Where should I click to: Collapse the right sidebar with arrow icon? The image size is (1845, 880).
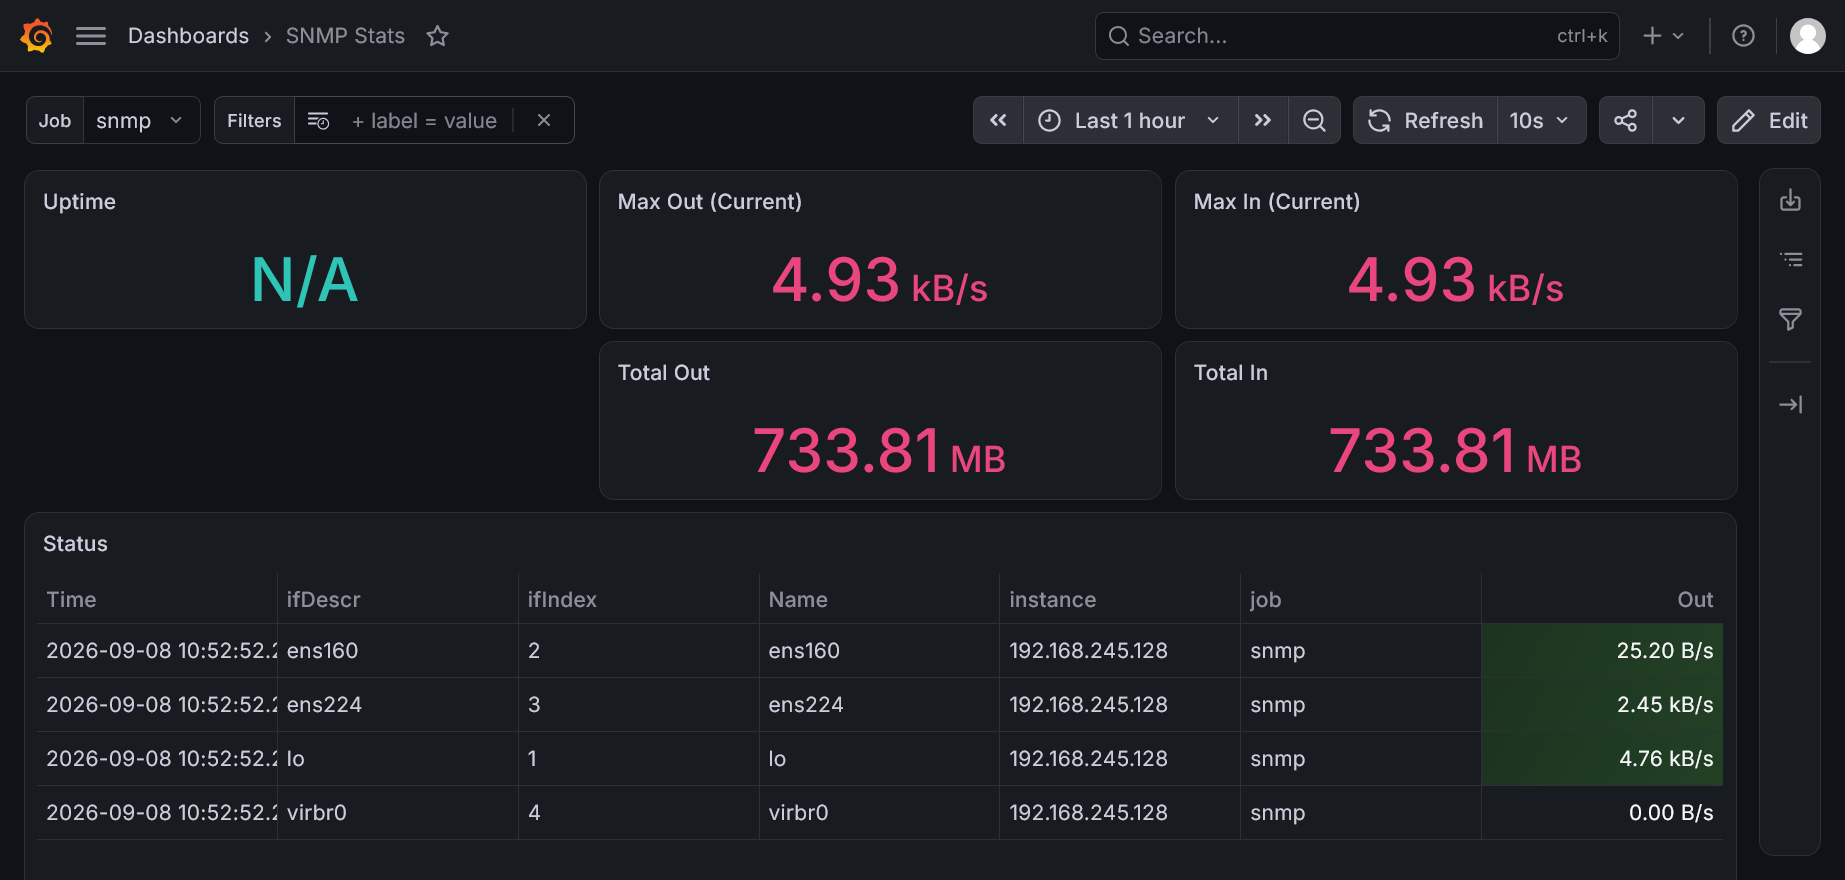click(1790, 404)
